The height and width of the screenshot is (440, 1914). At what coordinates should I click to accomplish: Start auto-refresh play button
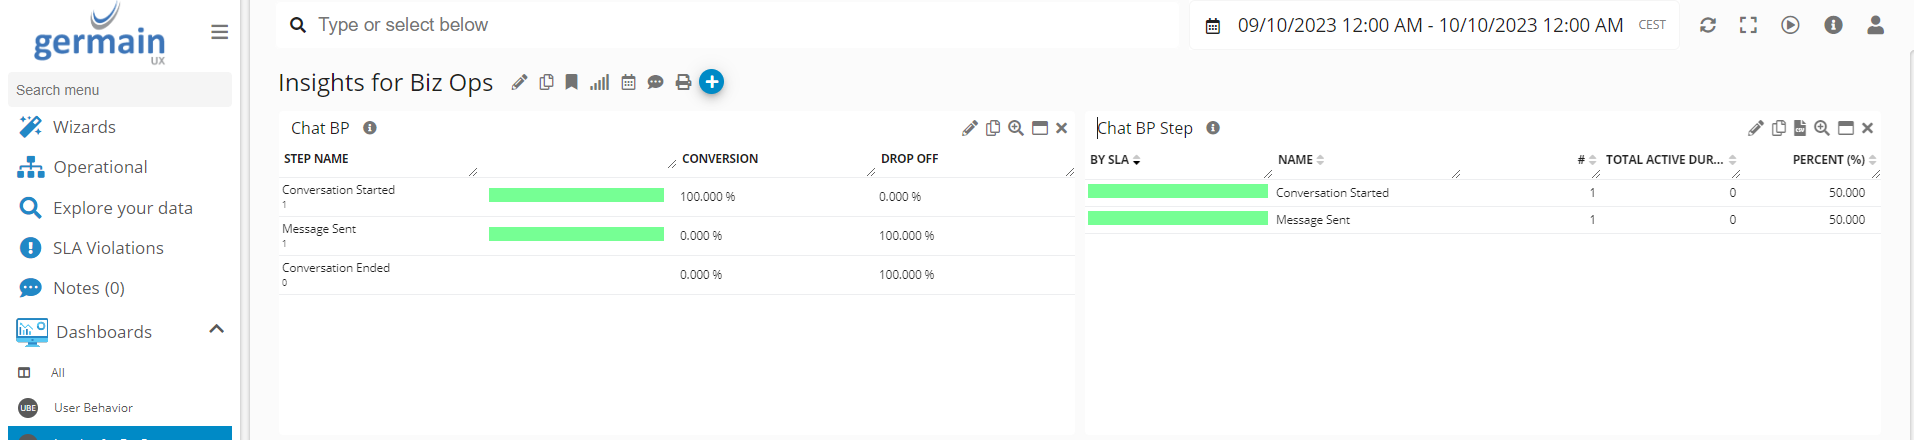point(1790,25)
